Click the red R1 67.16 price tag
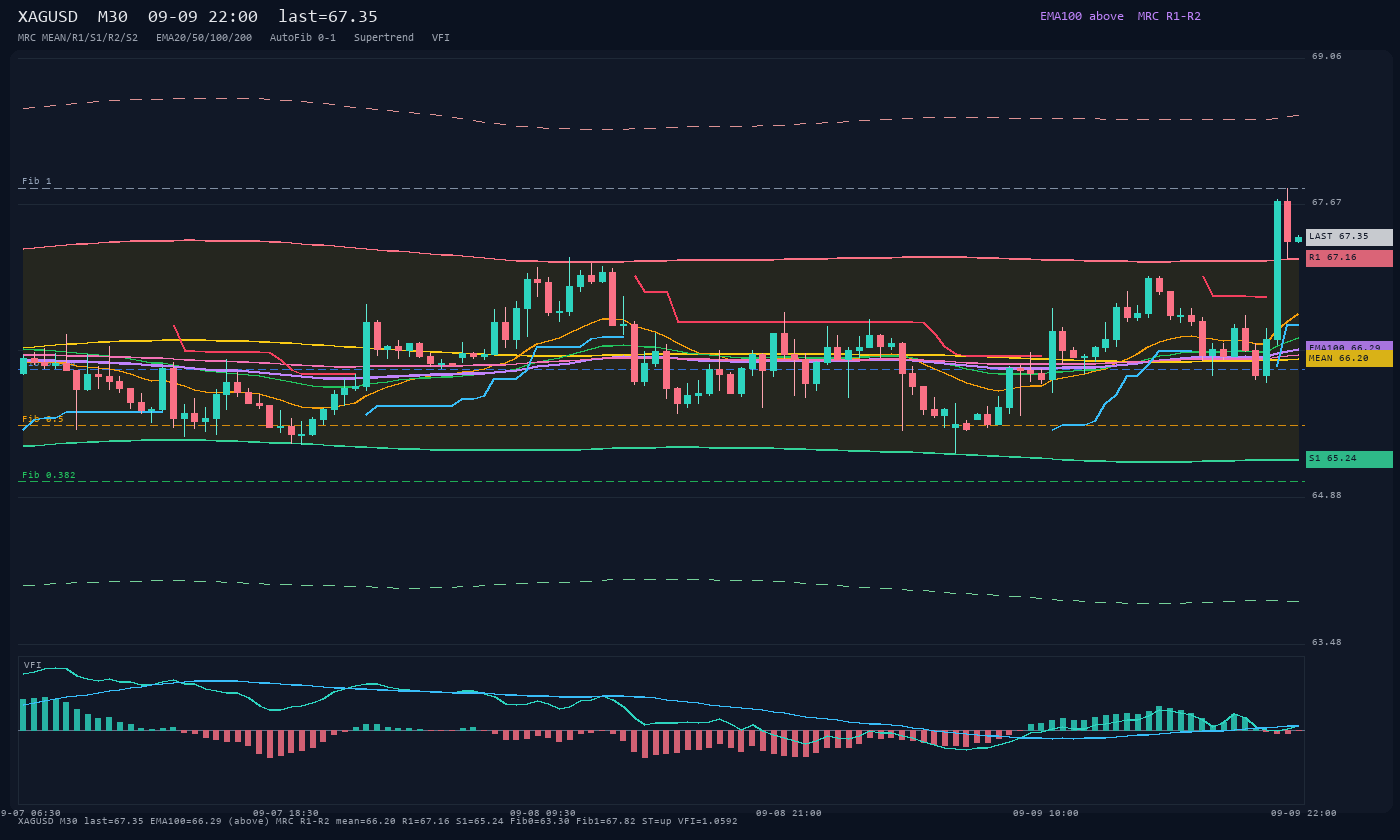 [1349, 258]
